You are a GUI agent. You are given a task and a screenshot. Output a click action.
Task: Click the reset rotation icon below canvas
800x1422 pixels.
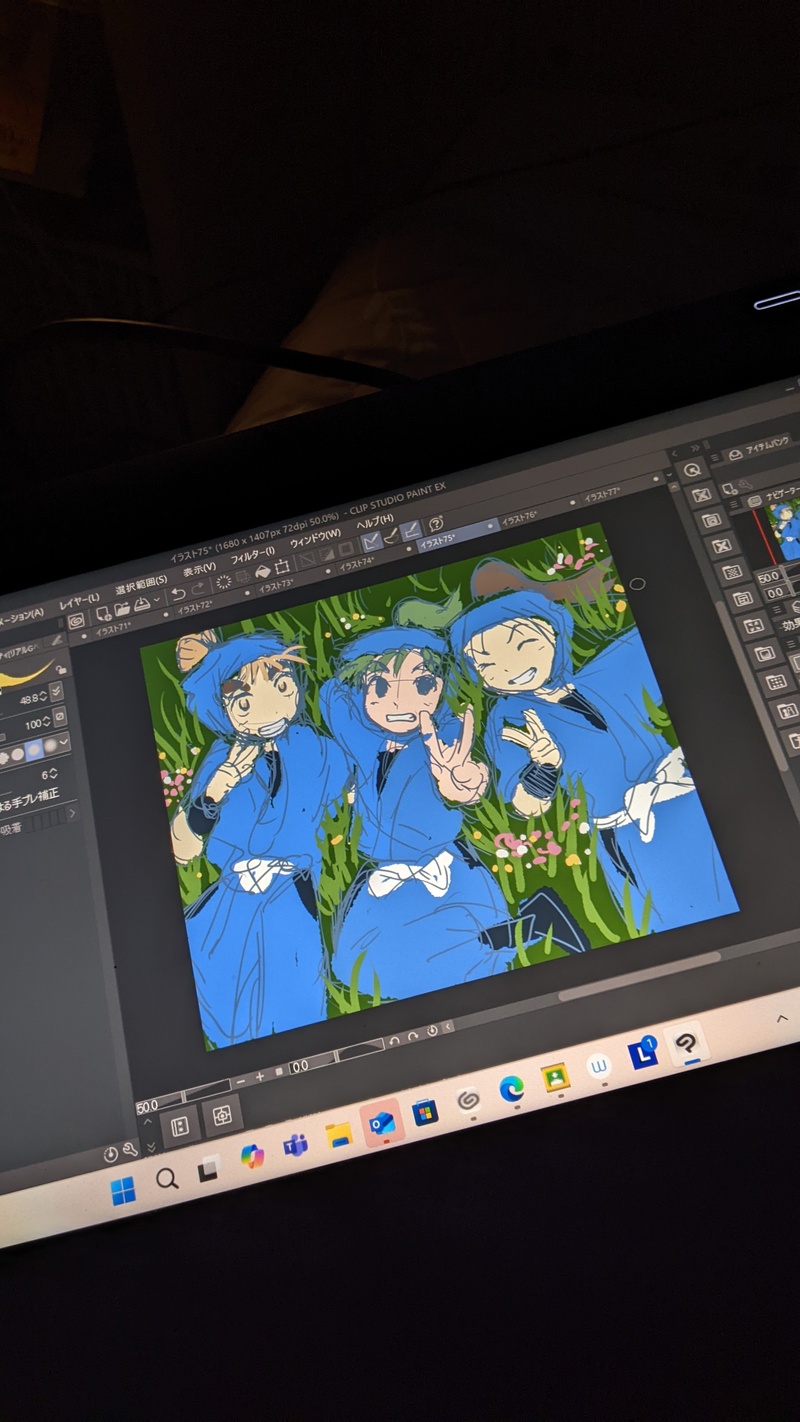click(431, 1030)
